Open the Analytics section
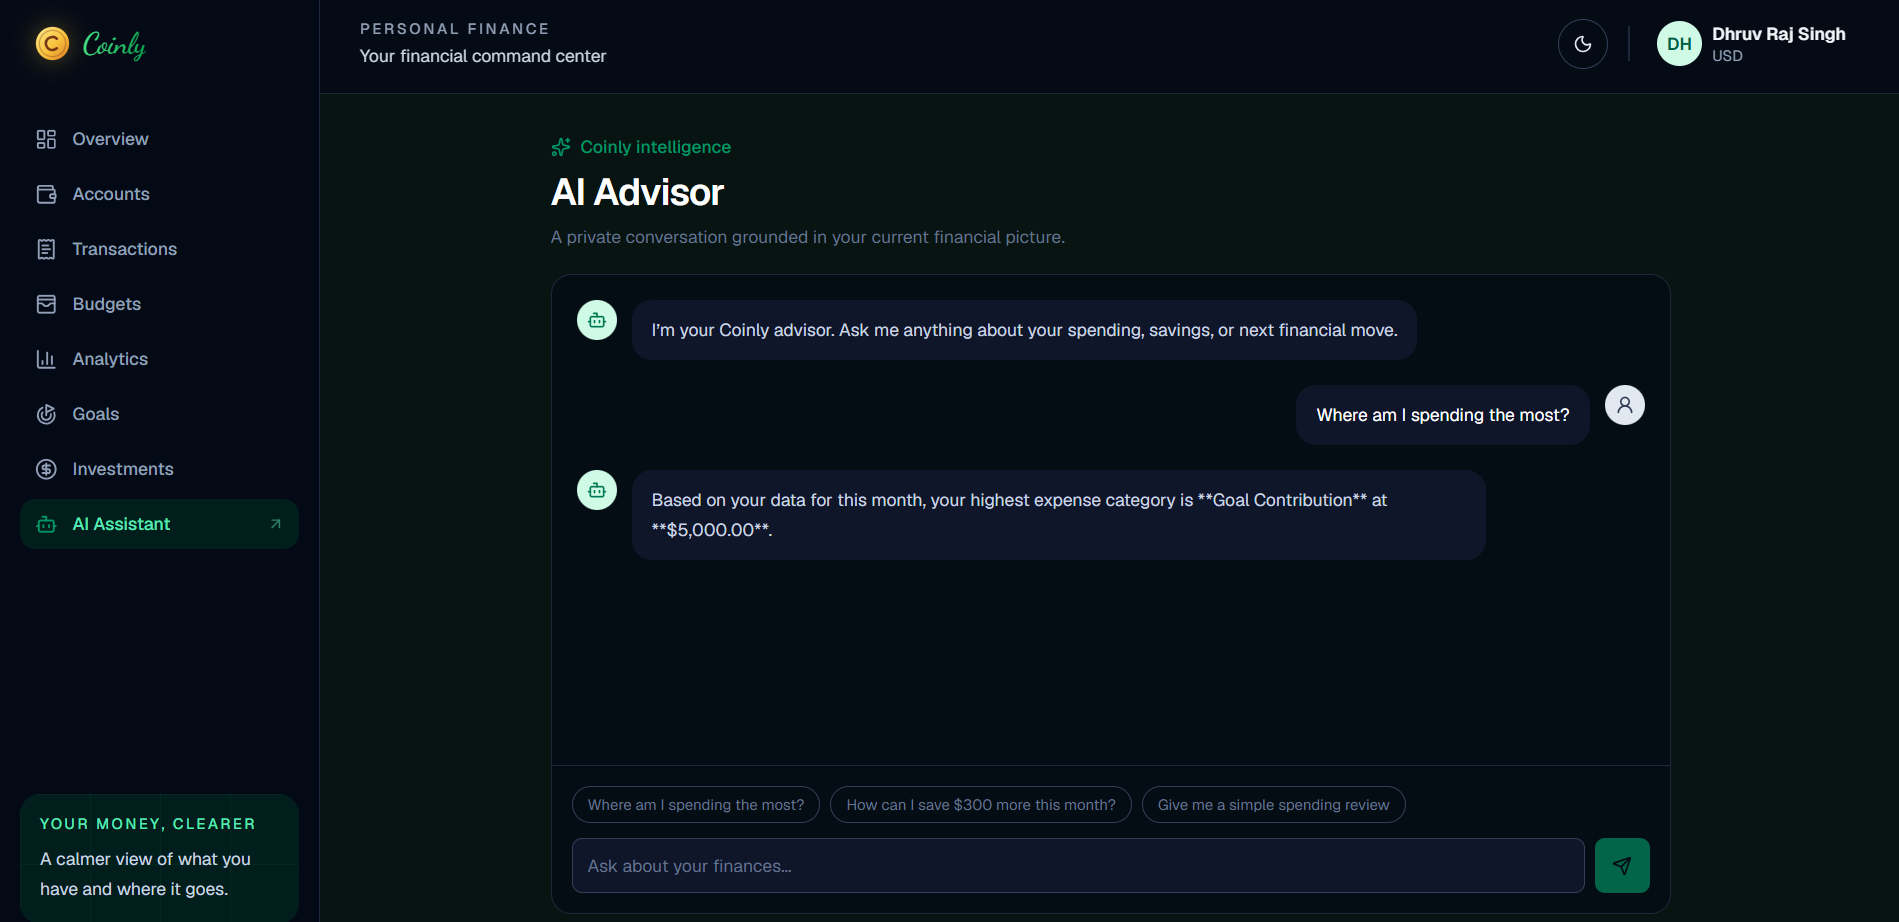Screen dimensions: 1899x922 159,359
